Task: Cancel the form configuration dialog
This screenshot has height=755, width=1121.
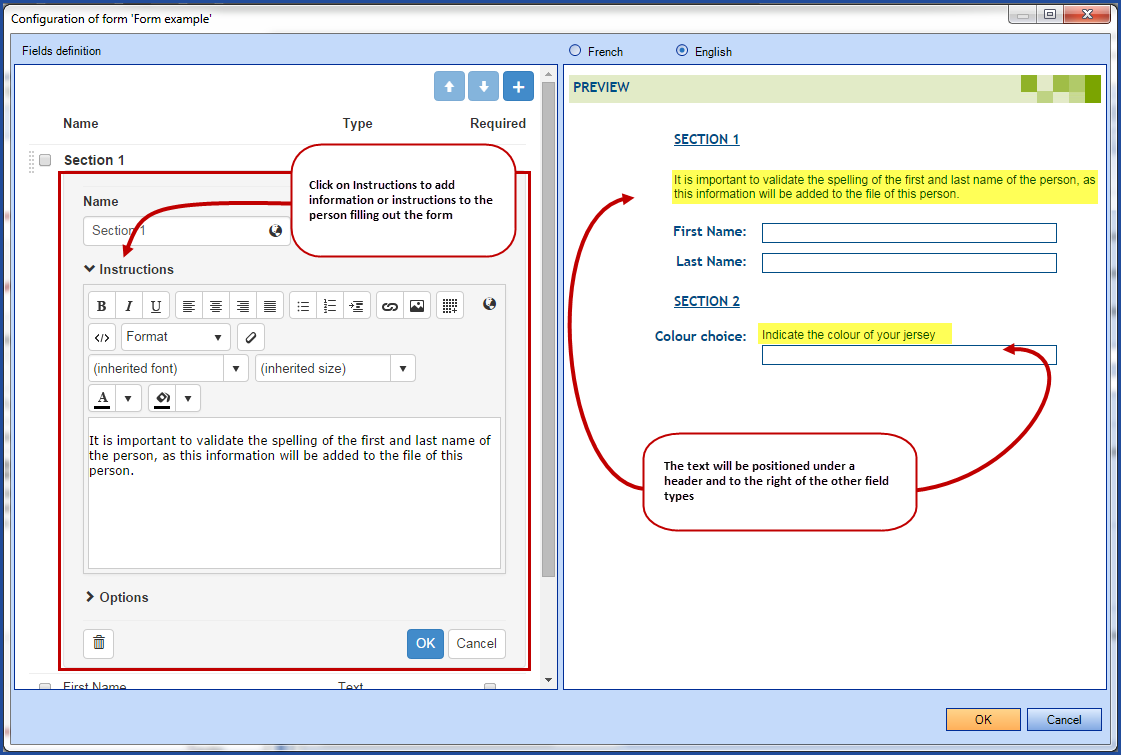Action: click(x=1063, y=719)
